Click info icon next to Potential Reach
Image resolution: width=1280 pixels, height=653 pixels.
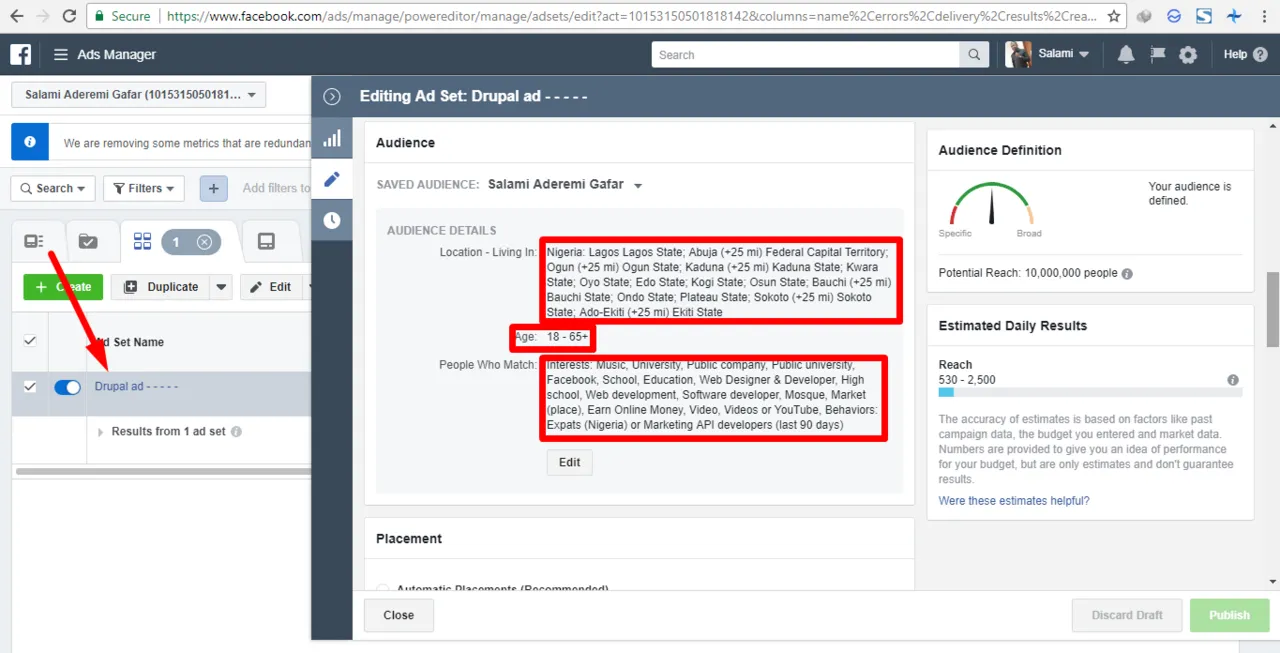tap(1127, 274)
